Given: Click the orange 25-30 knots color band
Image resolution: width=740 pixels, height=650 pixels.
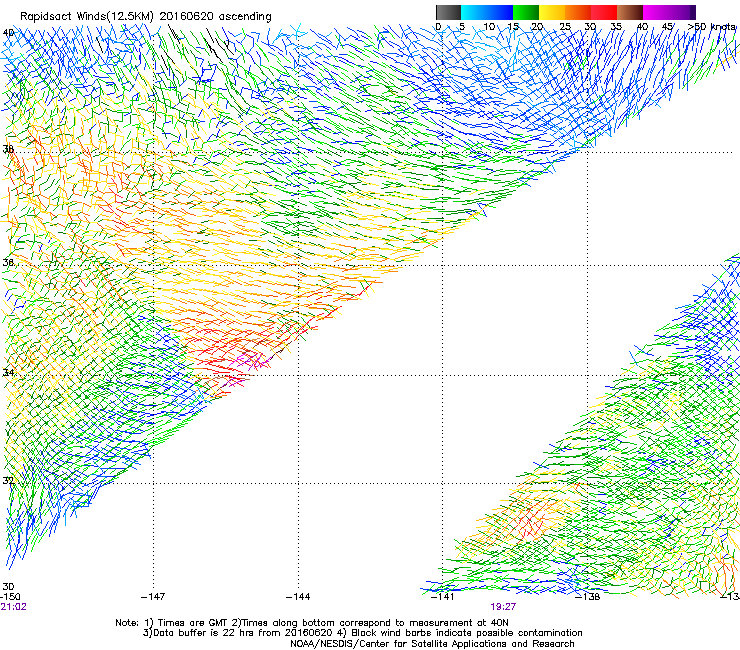Looking at the screenshot, I should click(578, 12).
